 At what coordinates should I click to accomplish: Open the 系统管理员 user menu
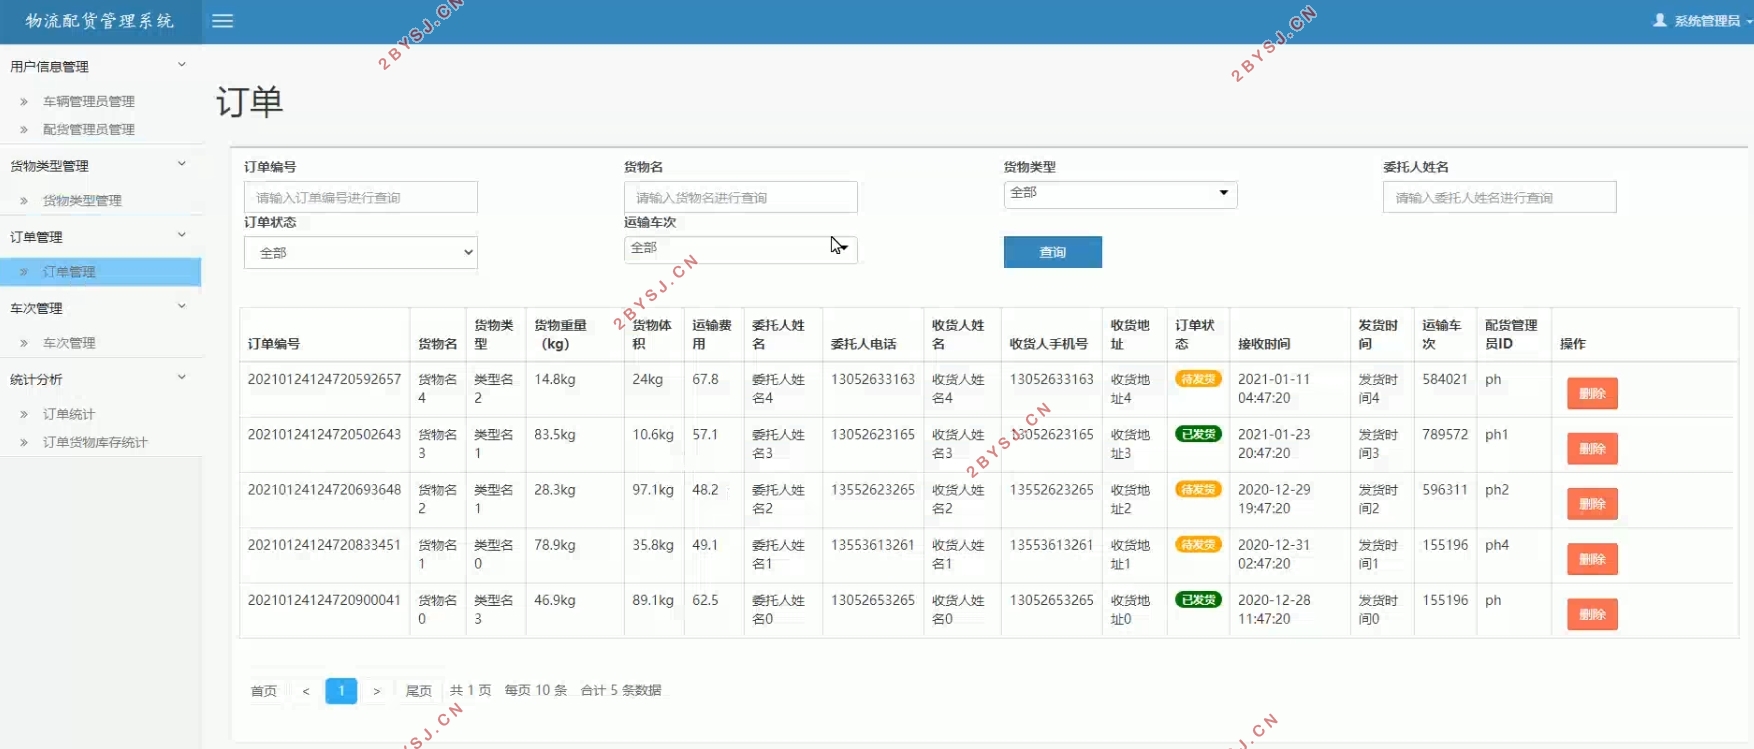[x=1702, y=21]
